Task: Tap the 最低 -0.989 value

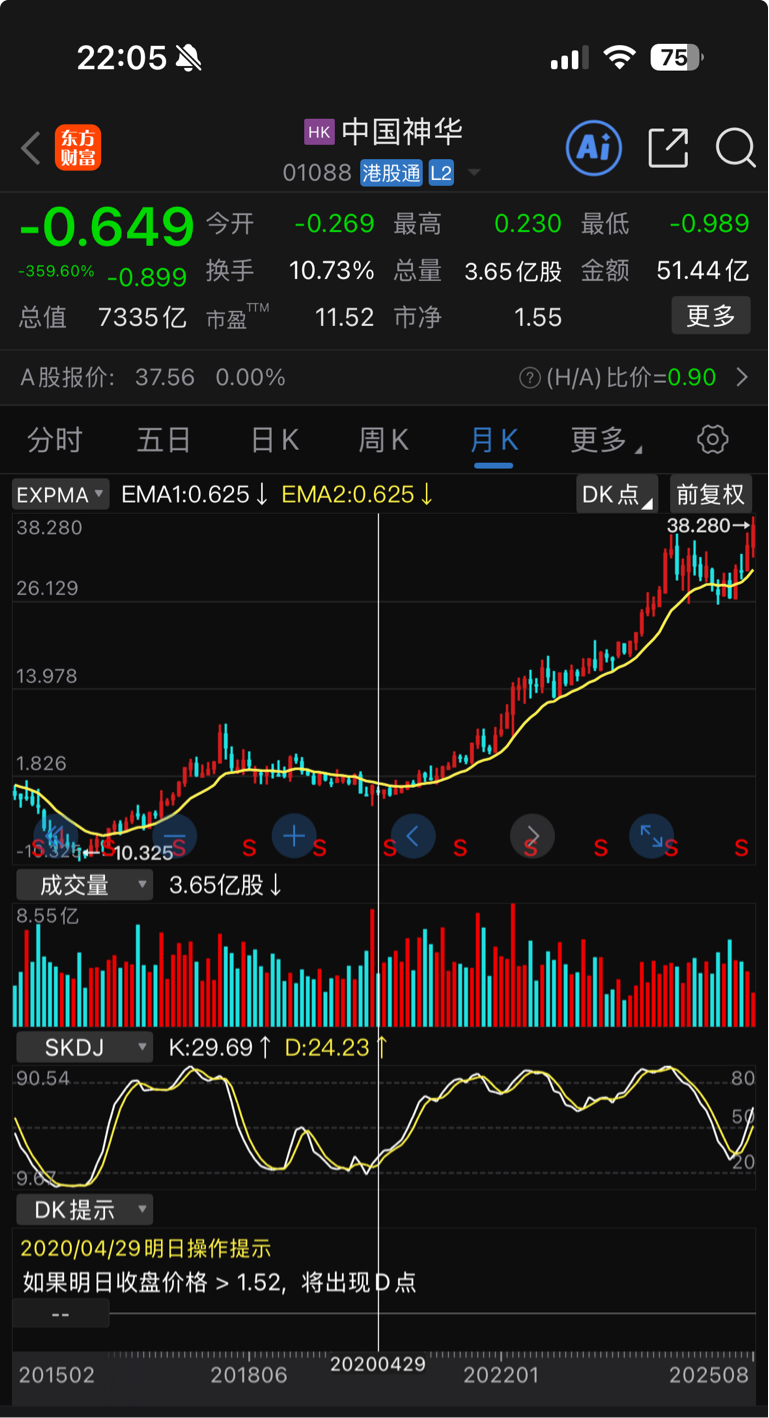Action: (x=709, y=224)
